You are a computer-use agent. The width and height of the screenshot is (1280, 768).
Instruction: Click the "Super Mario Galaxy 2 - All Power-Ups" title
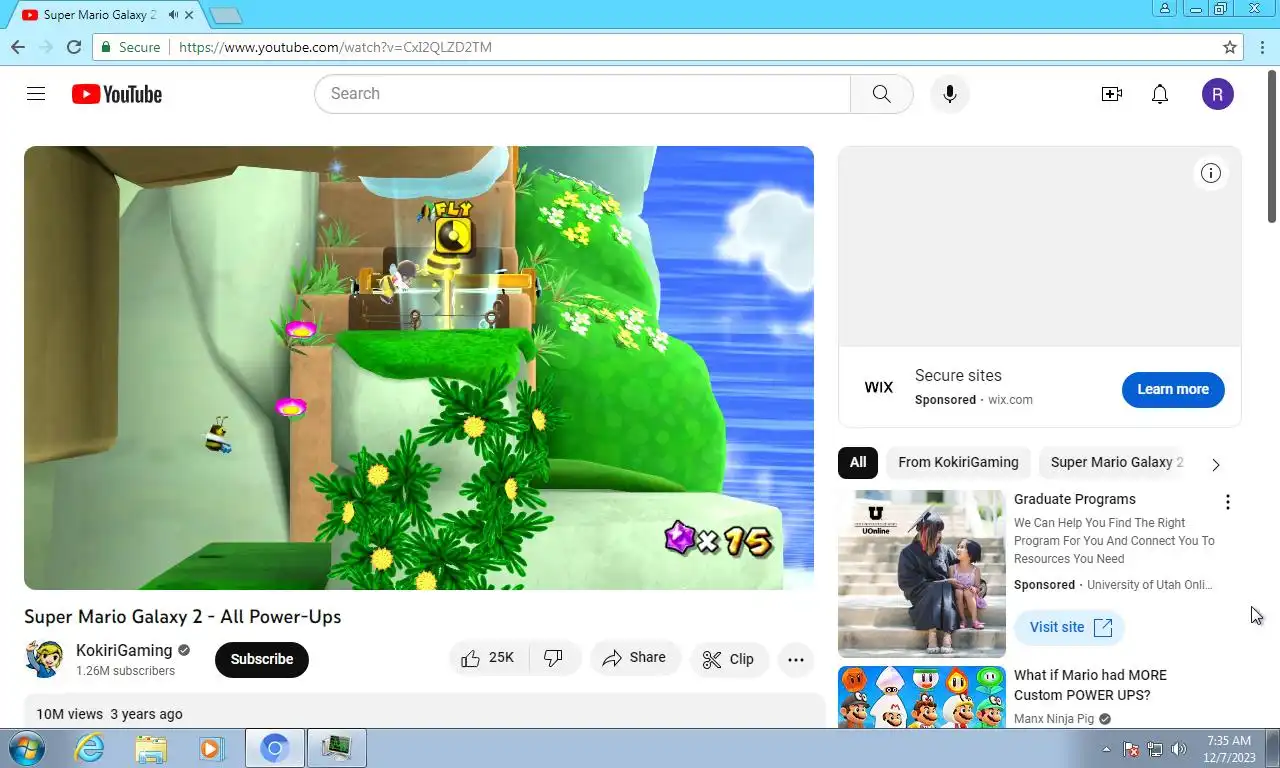click(x=183, y=616)
